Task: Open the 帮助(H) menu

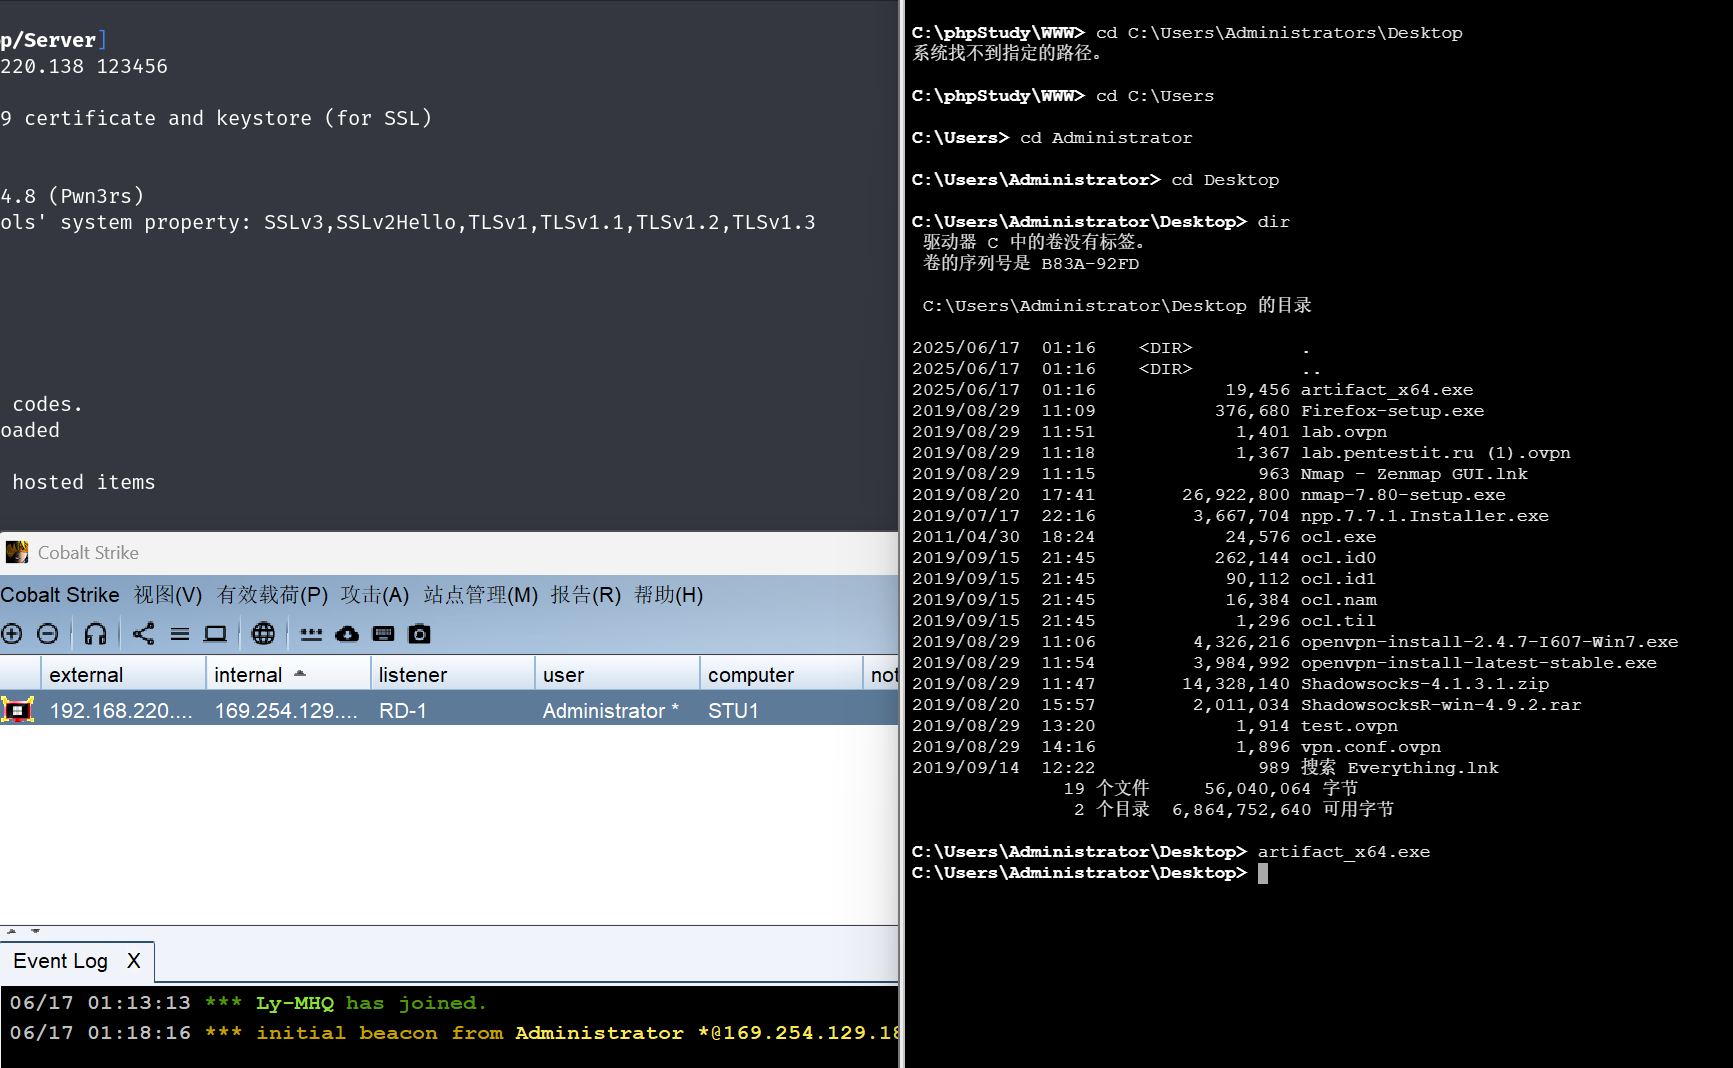Action: tap(669, 595)
